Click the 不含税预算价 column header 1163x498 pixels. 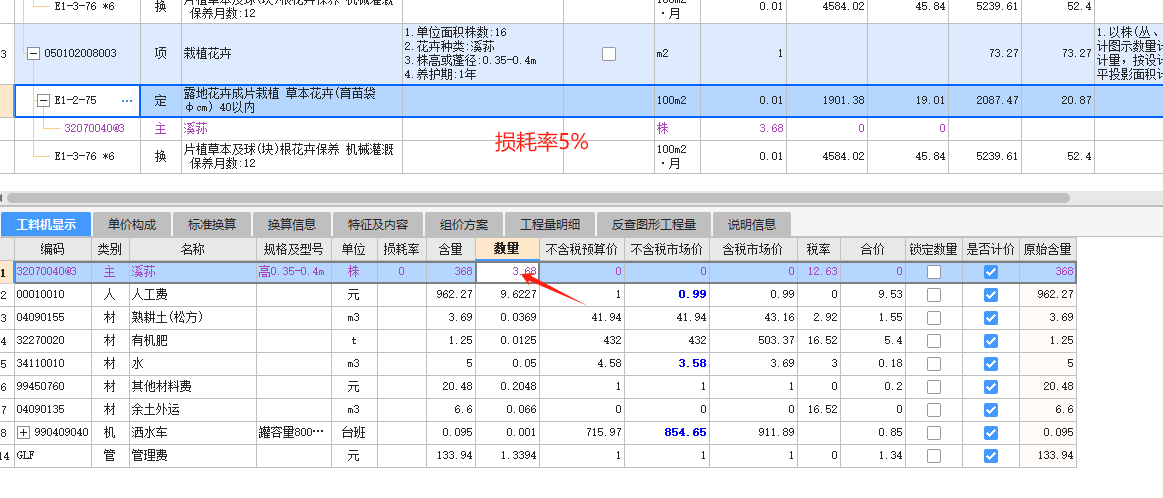[582, 249]
